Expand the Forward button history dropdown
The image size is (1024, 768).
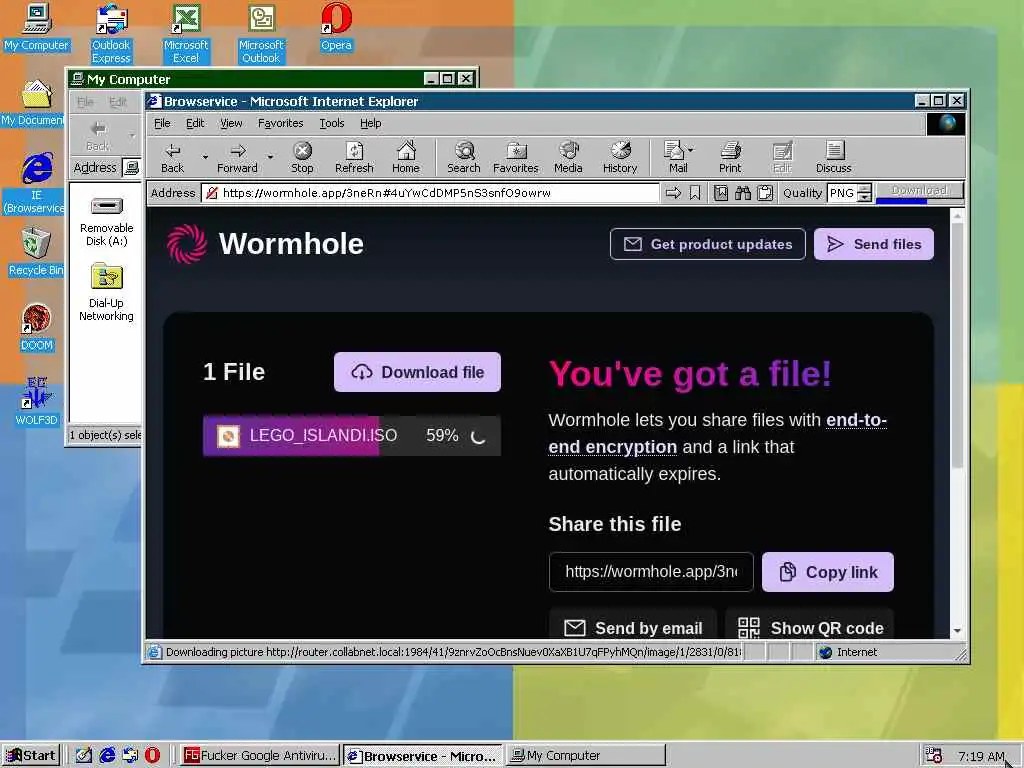tap(270, 157)
